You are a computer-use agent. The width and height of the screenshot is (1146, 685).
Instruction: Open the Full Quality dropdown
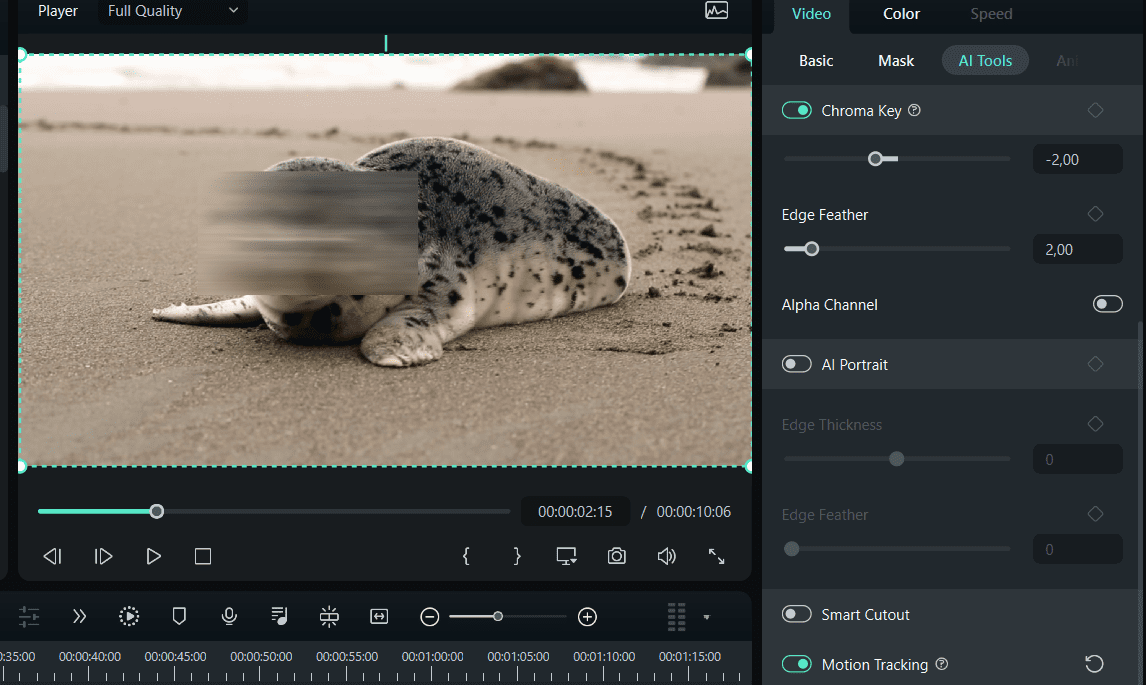click(x=170, y=11)
